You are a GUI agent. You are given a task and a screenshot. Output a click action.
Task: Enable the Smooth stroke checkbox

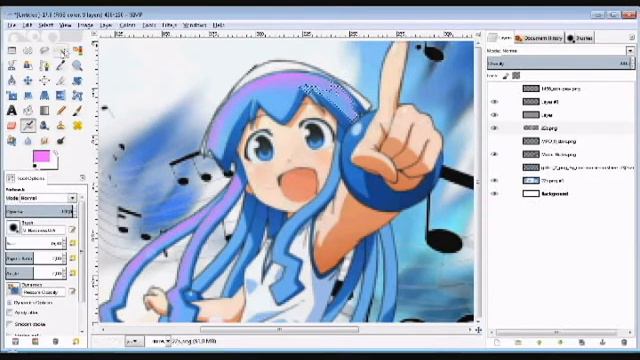point(9,324)
